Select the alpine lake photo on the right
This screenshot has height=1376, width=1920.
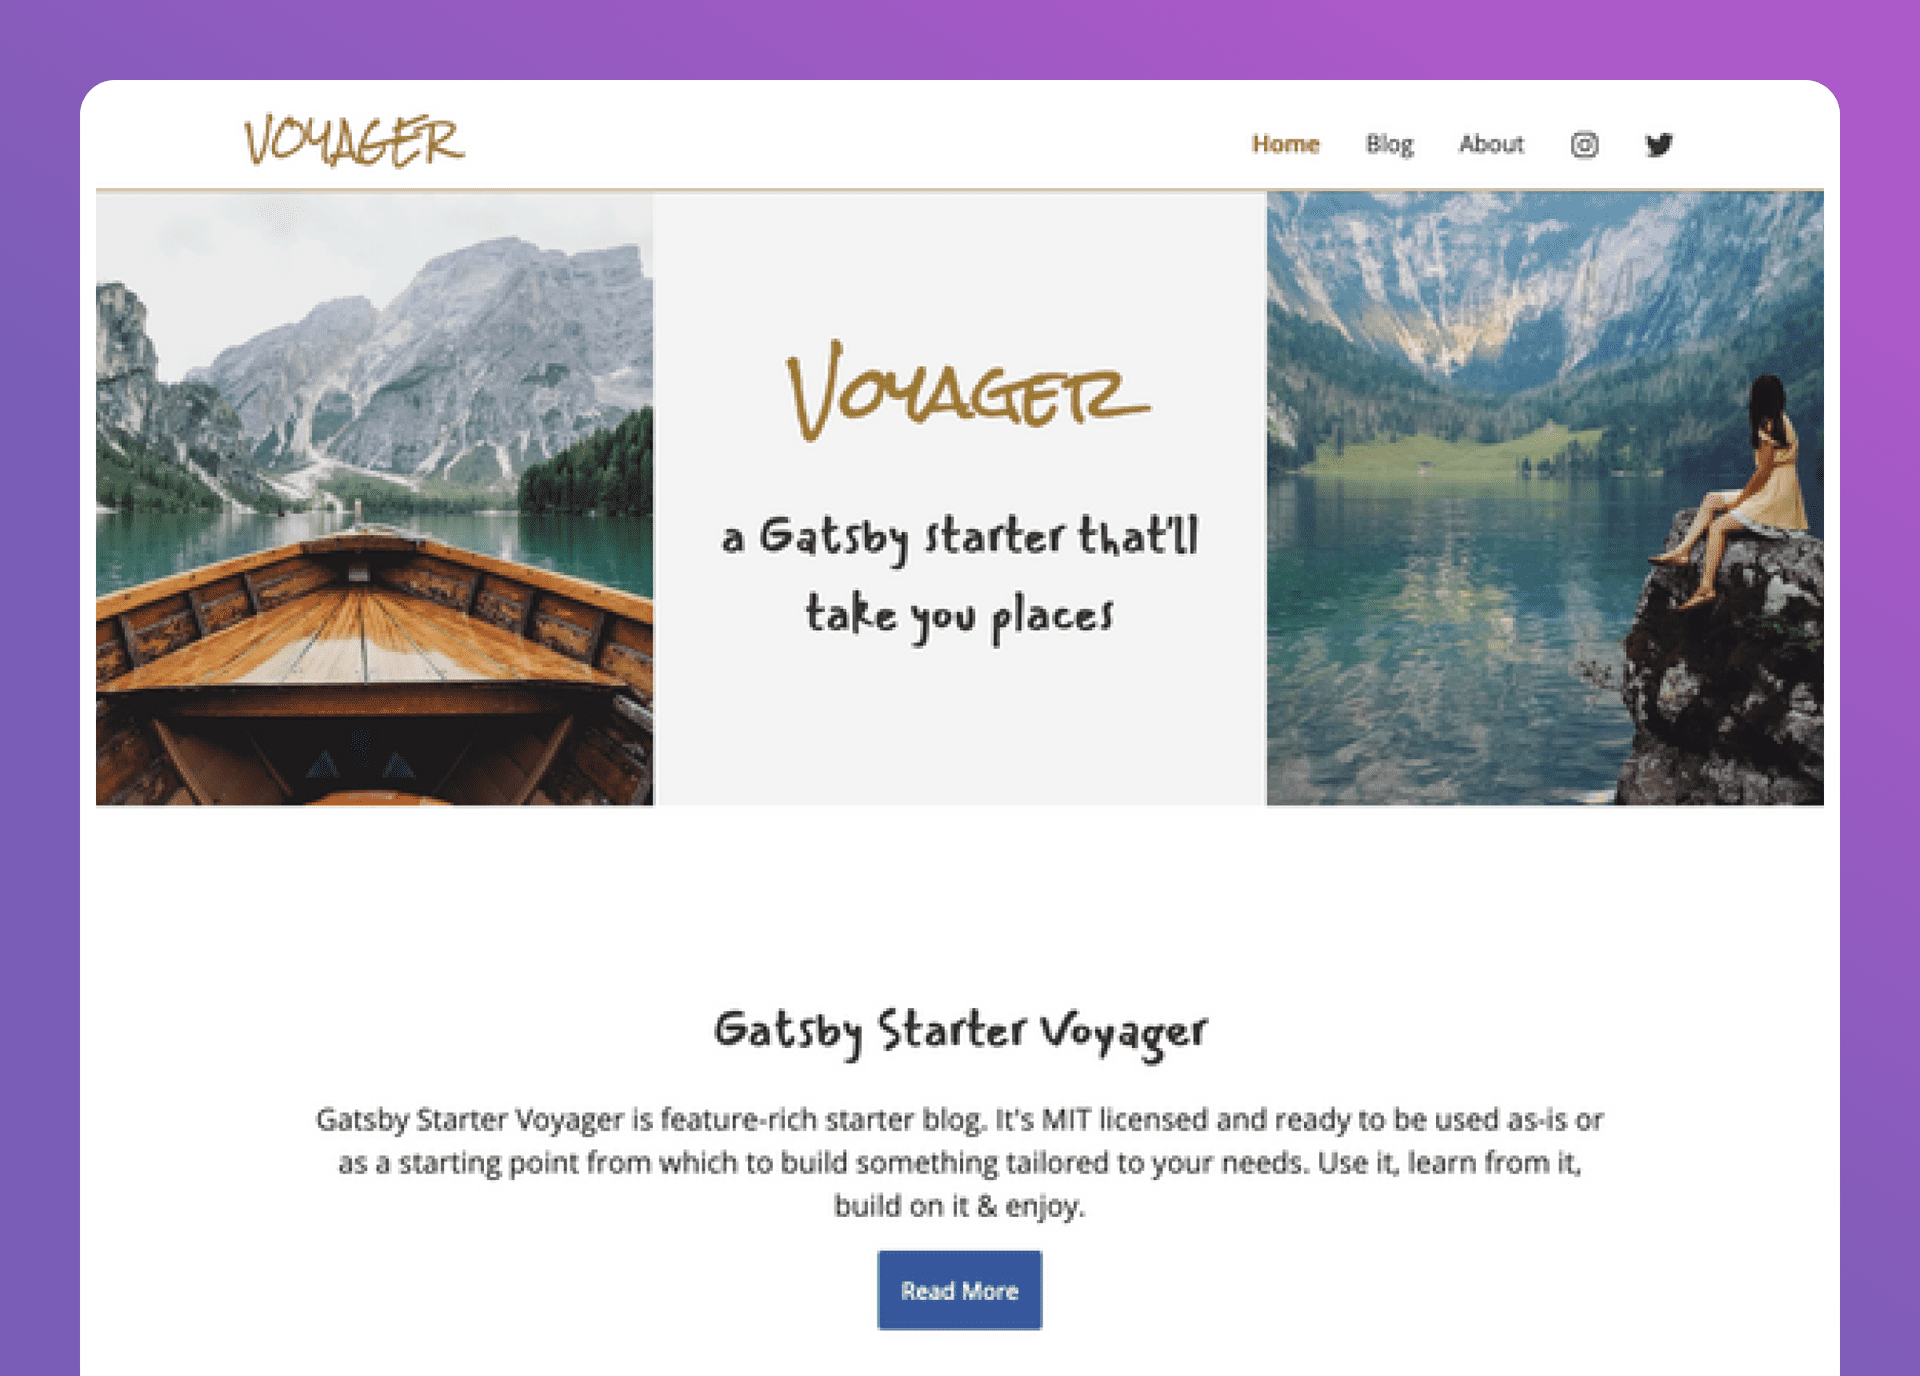coord(1545,498)
